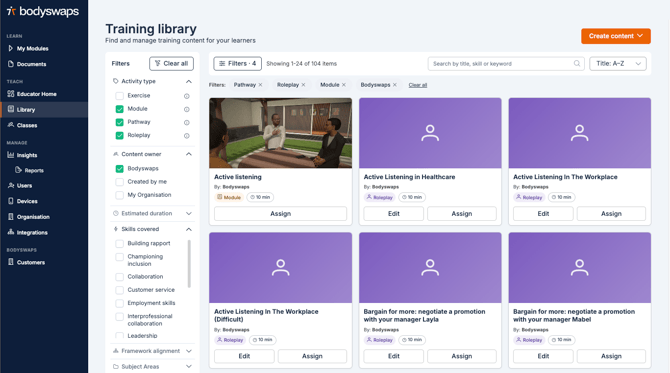Screen dimensions: 670x373
Task: Uncheck the Pathway checkbox
Action: [120, 122]
